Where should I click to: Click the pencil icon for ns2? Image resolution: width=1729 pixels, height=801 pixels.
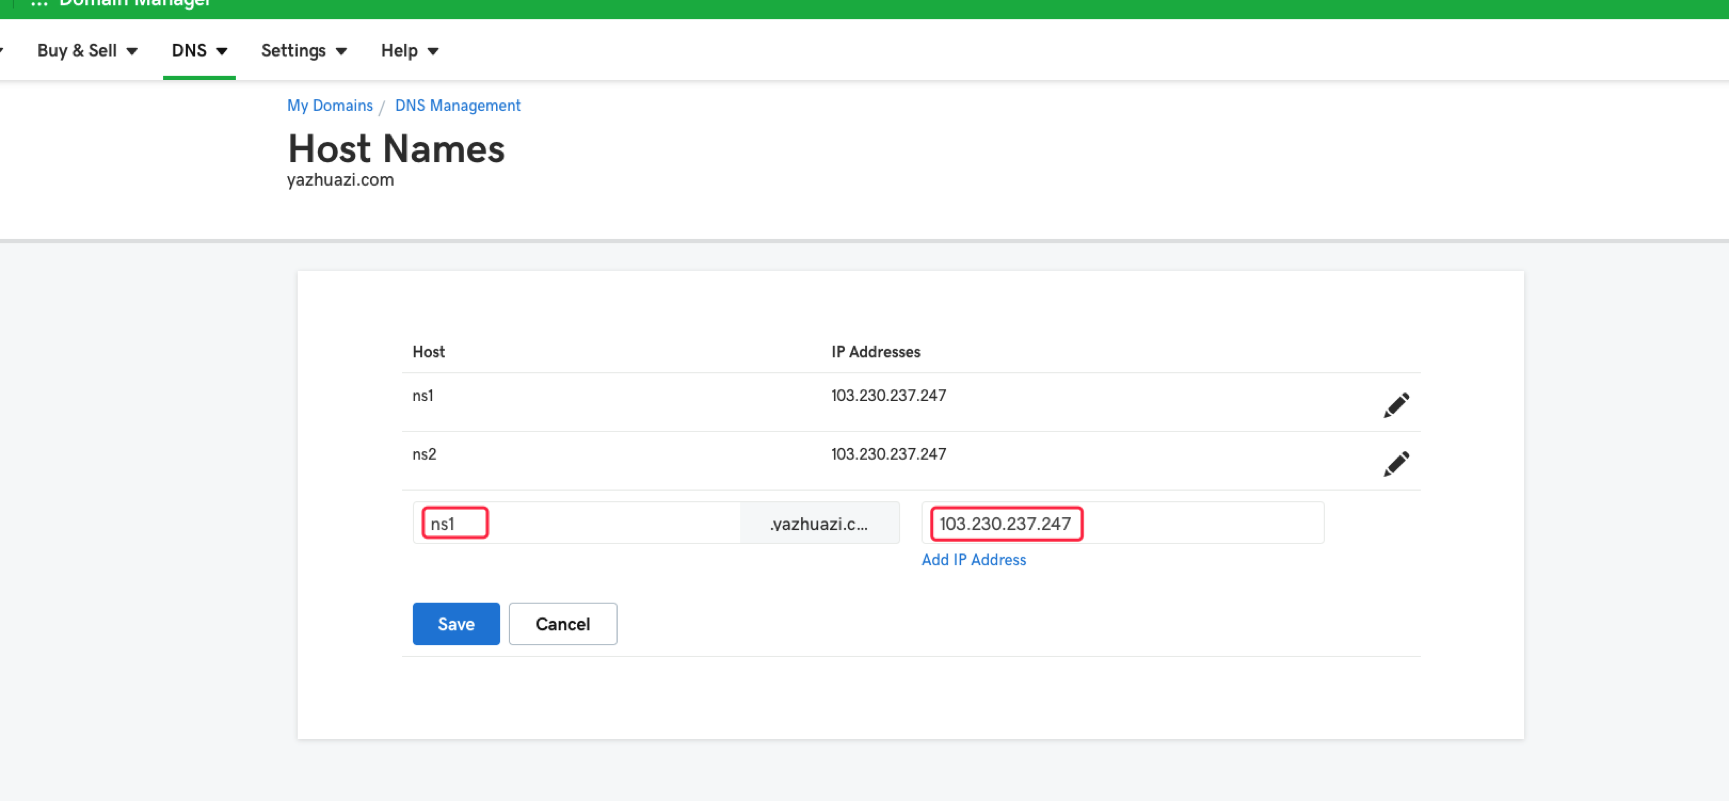click(1396, 464)
